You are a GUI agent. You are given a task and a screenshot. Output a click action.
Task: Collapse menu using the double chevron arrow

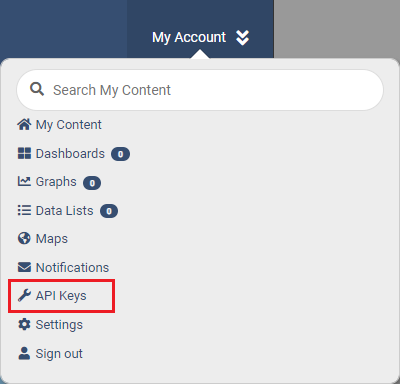click(x=242, y=37)
